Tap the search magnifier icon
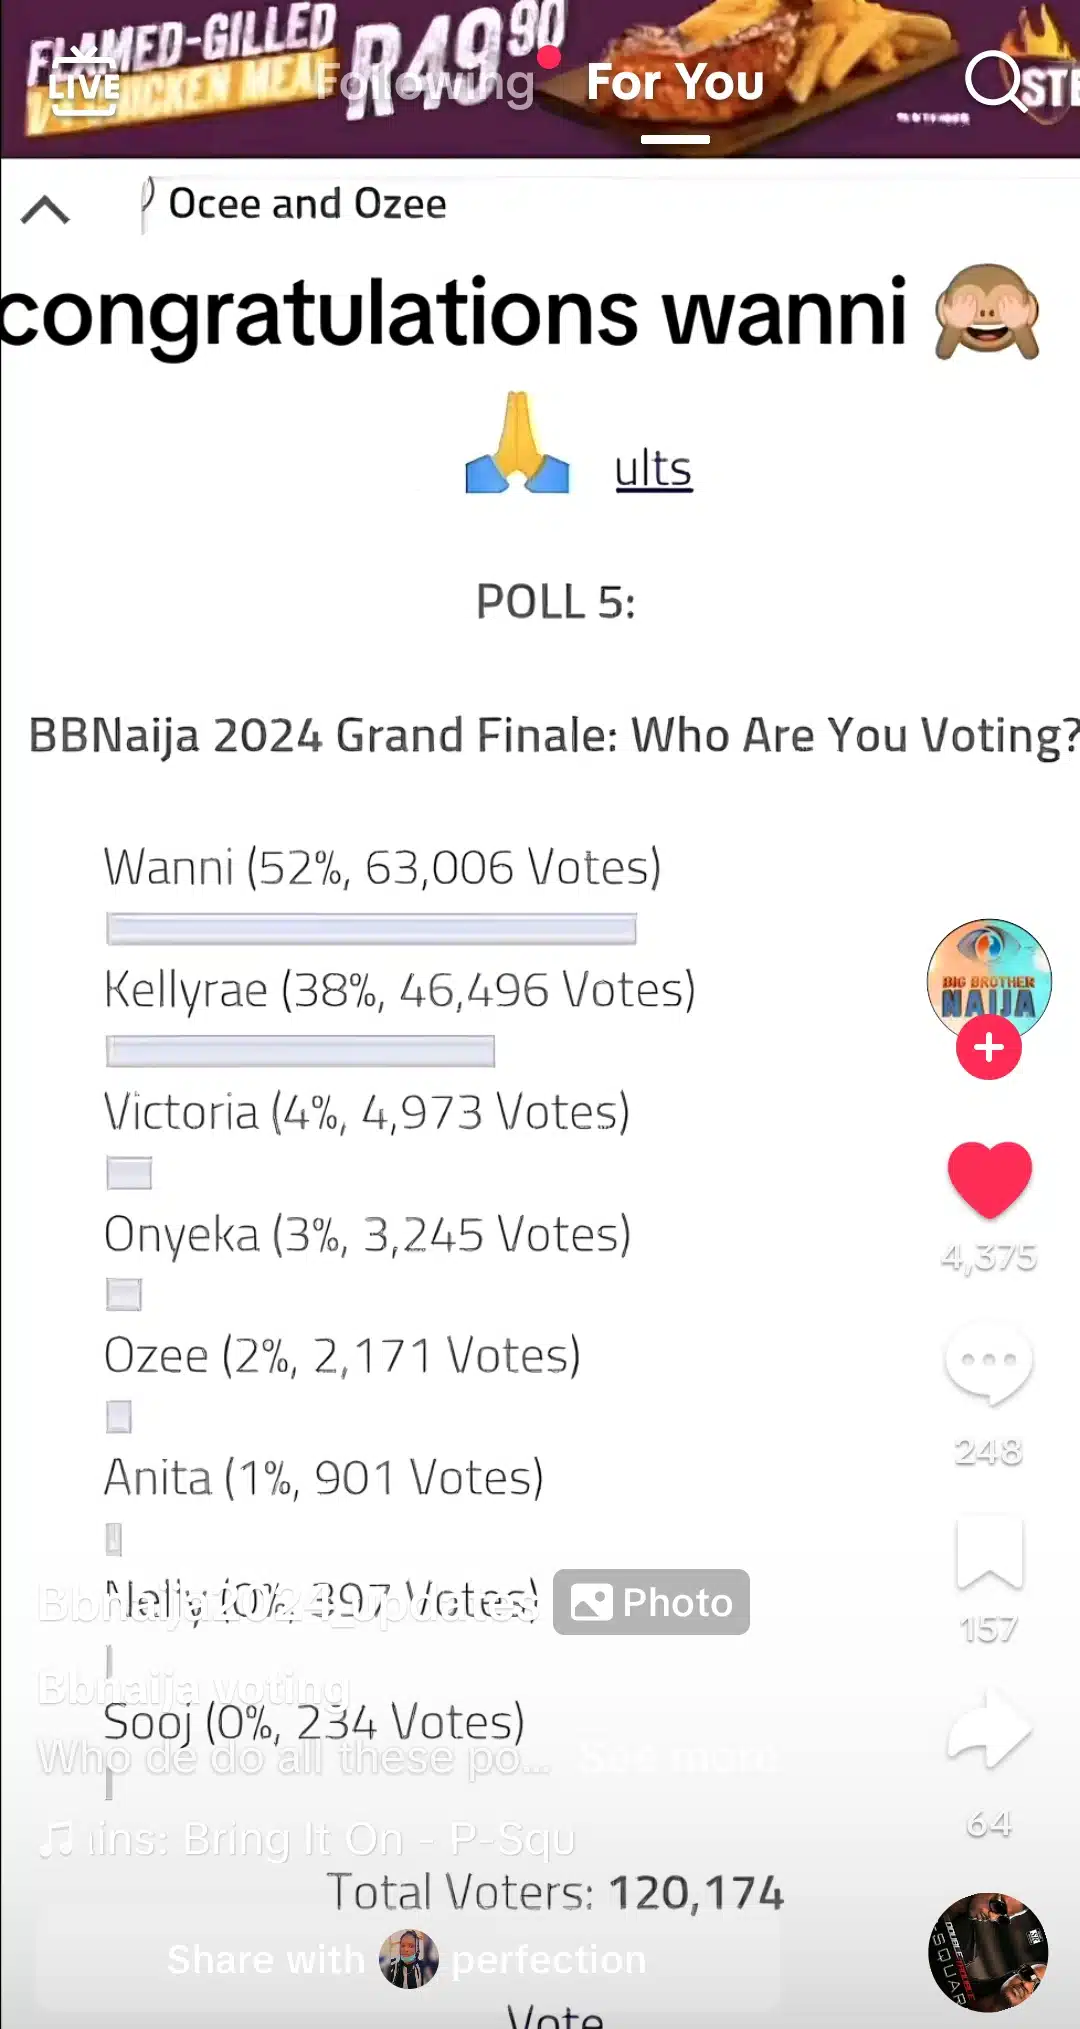 coord(996,82)
